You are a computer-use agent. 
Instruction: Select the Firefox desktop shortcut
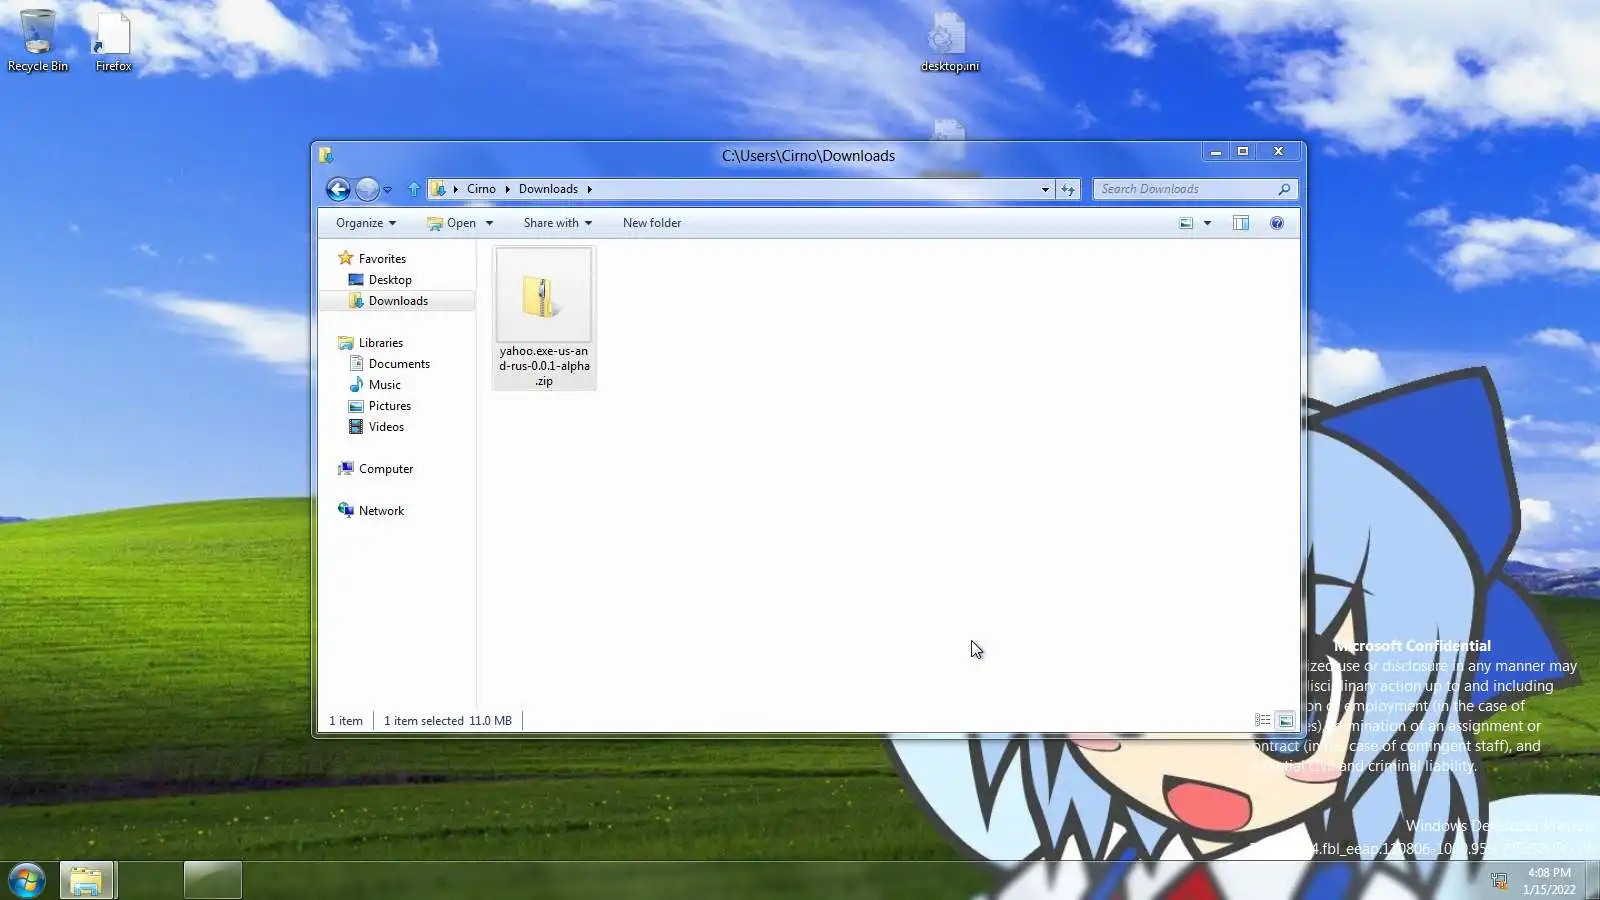click(x=113, y=41)
